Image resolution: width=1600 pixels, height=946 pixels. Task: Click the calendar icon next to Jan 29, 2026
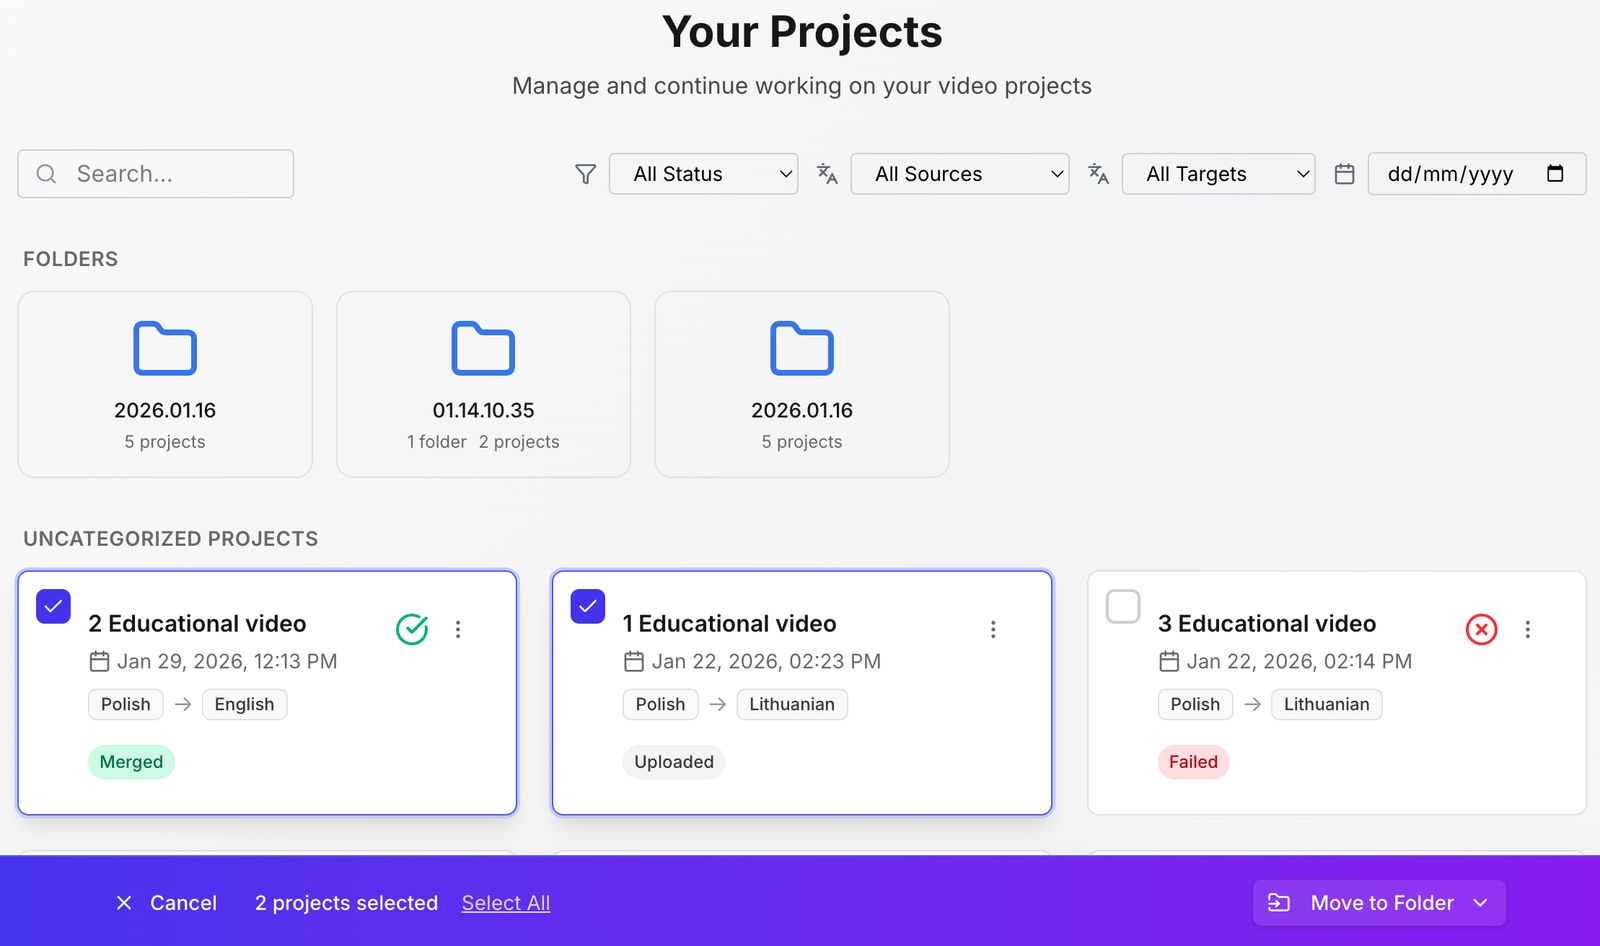[99, 661]
